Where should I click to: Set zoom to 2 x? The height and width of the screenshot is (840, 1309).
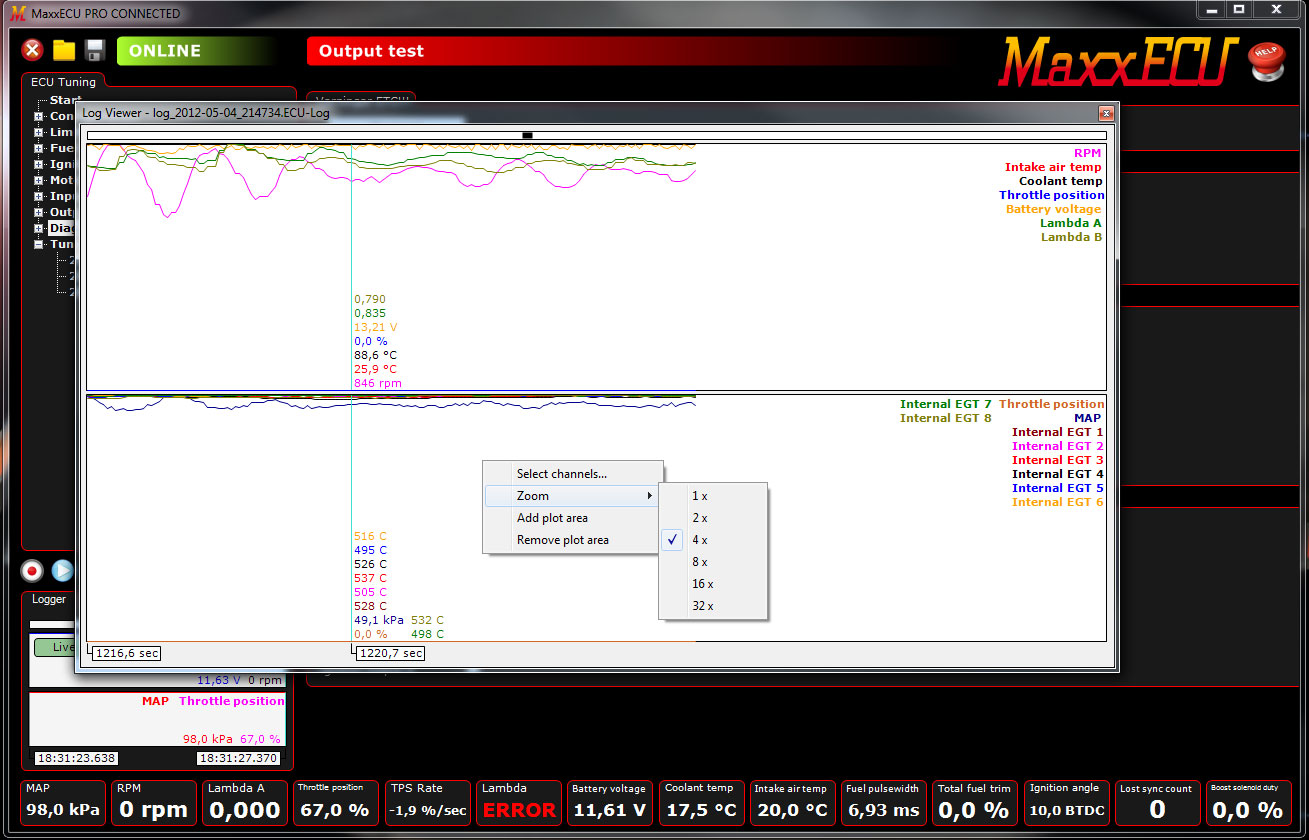click(x=713, y=518)
